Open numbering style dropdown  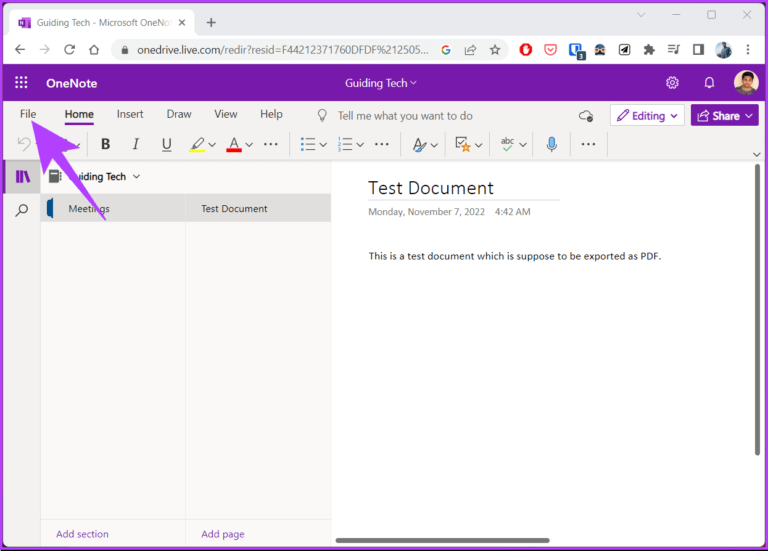point(360,145)
